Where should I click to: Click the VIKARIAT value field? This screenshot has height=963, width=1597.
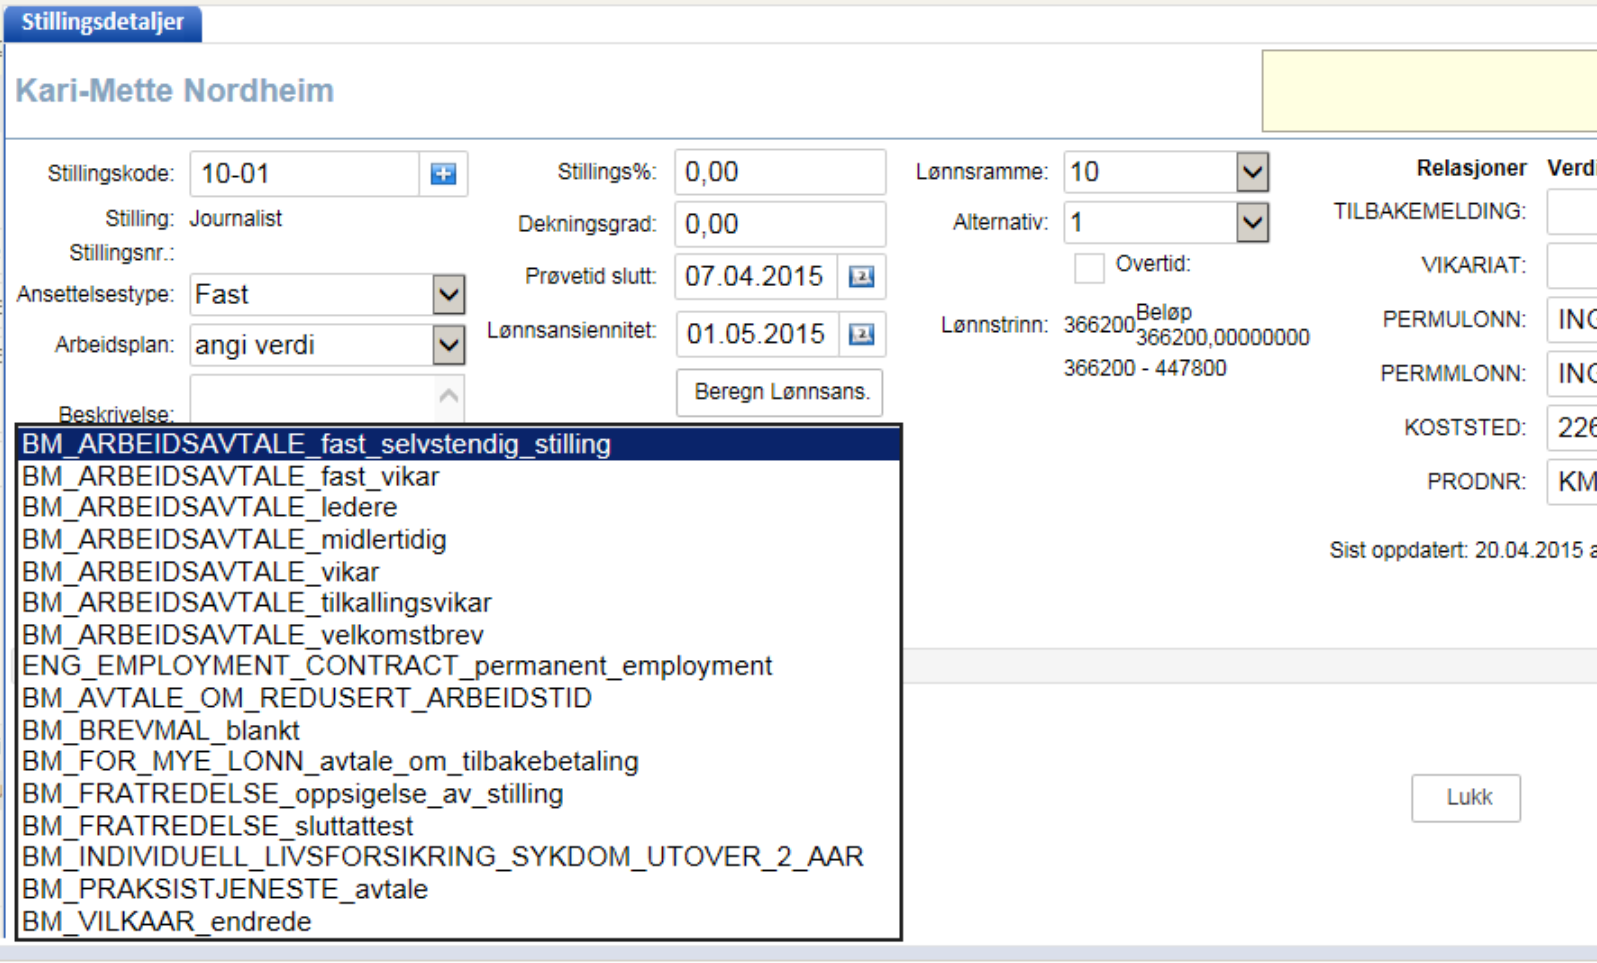tap(1572, 266)
